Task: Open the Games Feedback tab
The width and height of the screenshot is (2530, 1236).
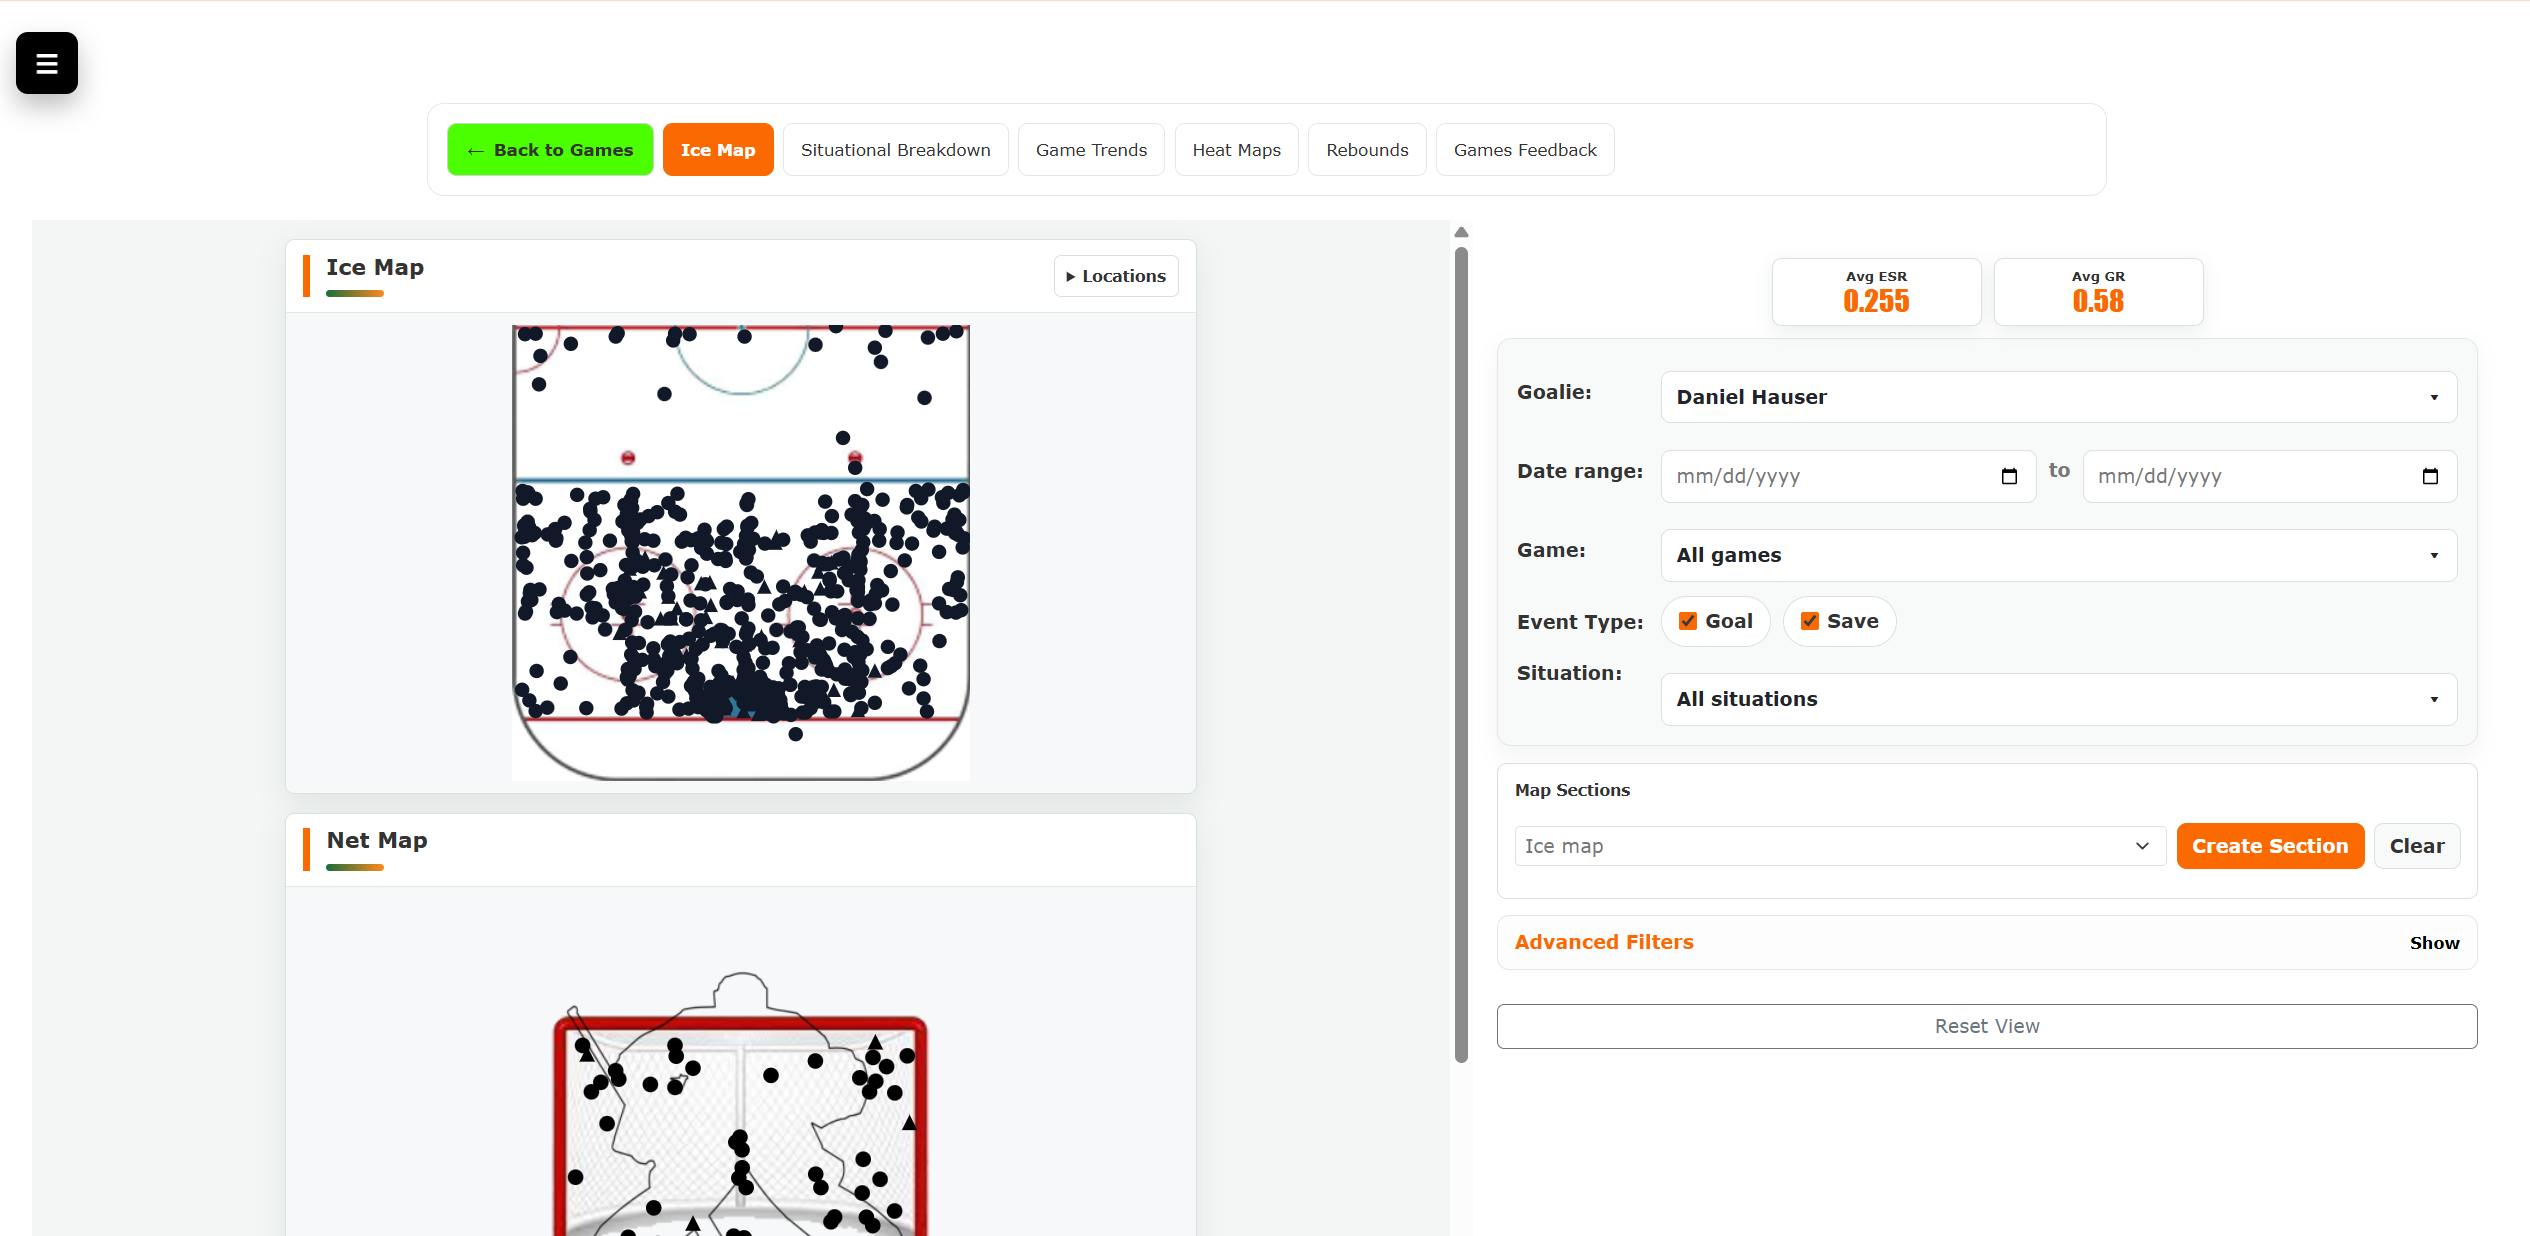Action: pyautogui.click(x=1525, y=150)
